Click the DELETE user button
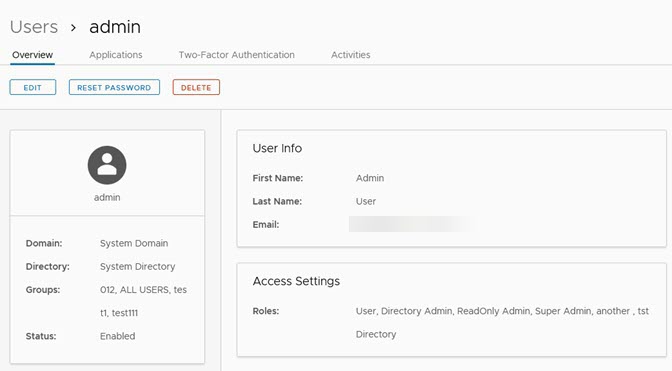672x371 pixels. tap(196, 87)
